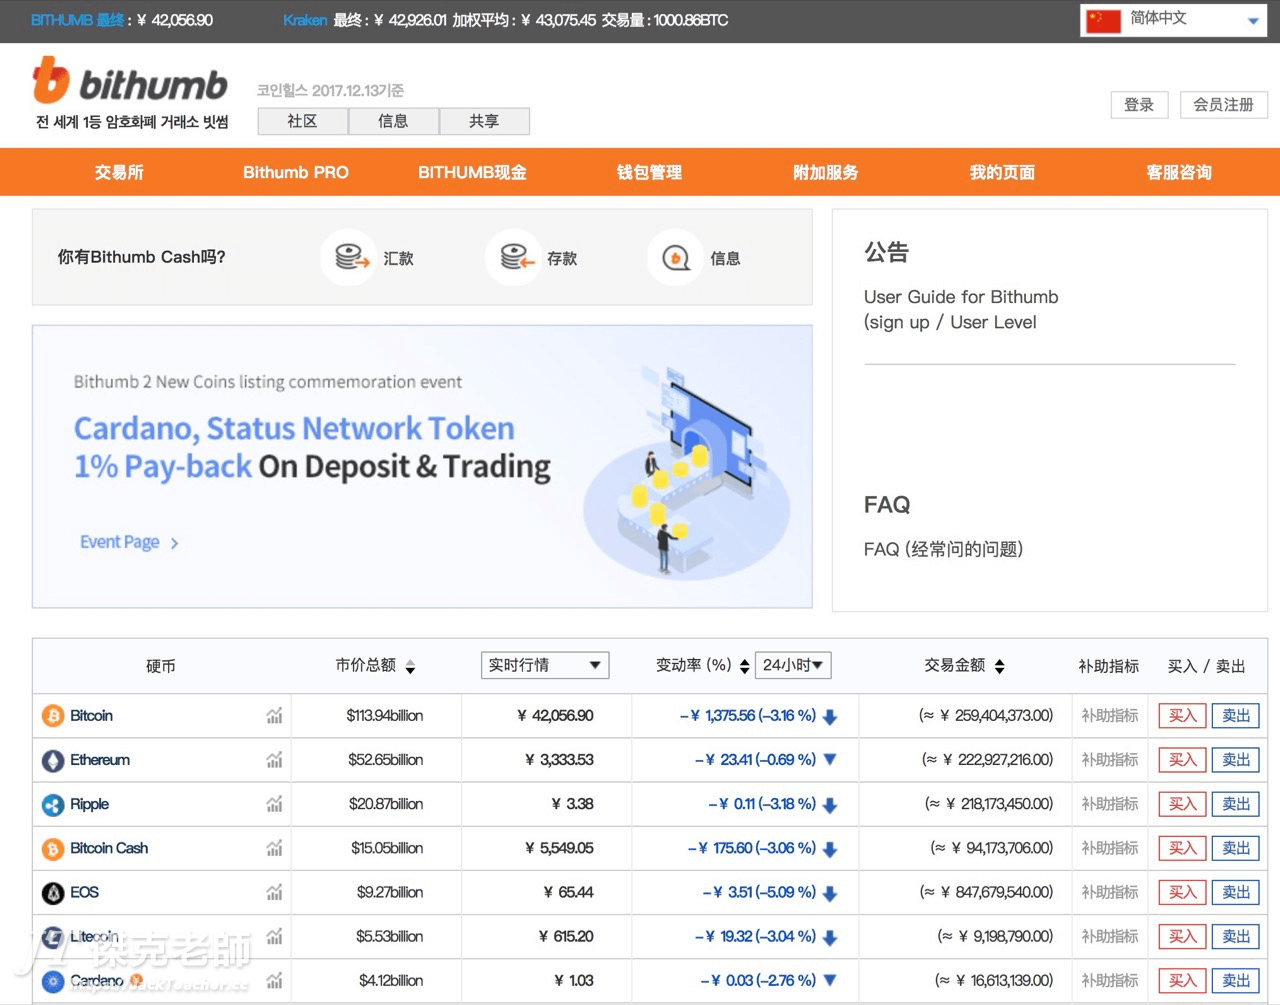This screenshot has height=1005, width=1280.
Task: Click the 会员注册 register button
Action: [x=1224, y=105]
